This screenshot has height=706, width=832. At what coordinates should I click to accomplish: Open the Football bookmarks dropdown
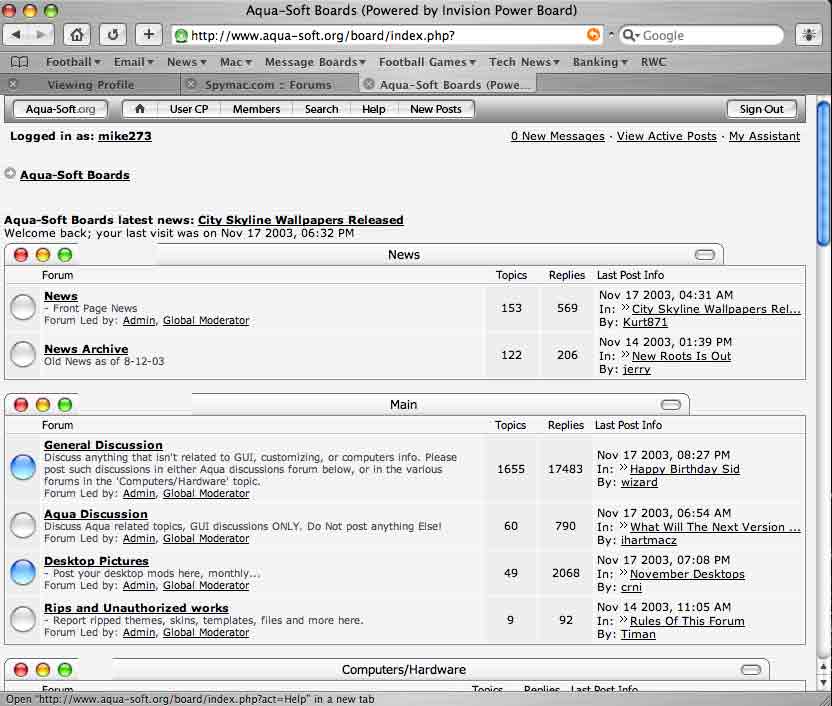(x=73, y=62)
